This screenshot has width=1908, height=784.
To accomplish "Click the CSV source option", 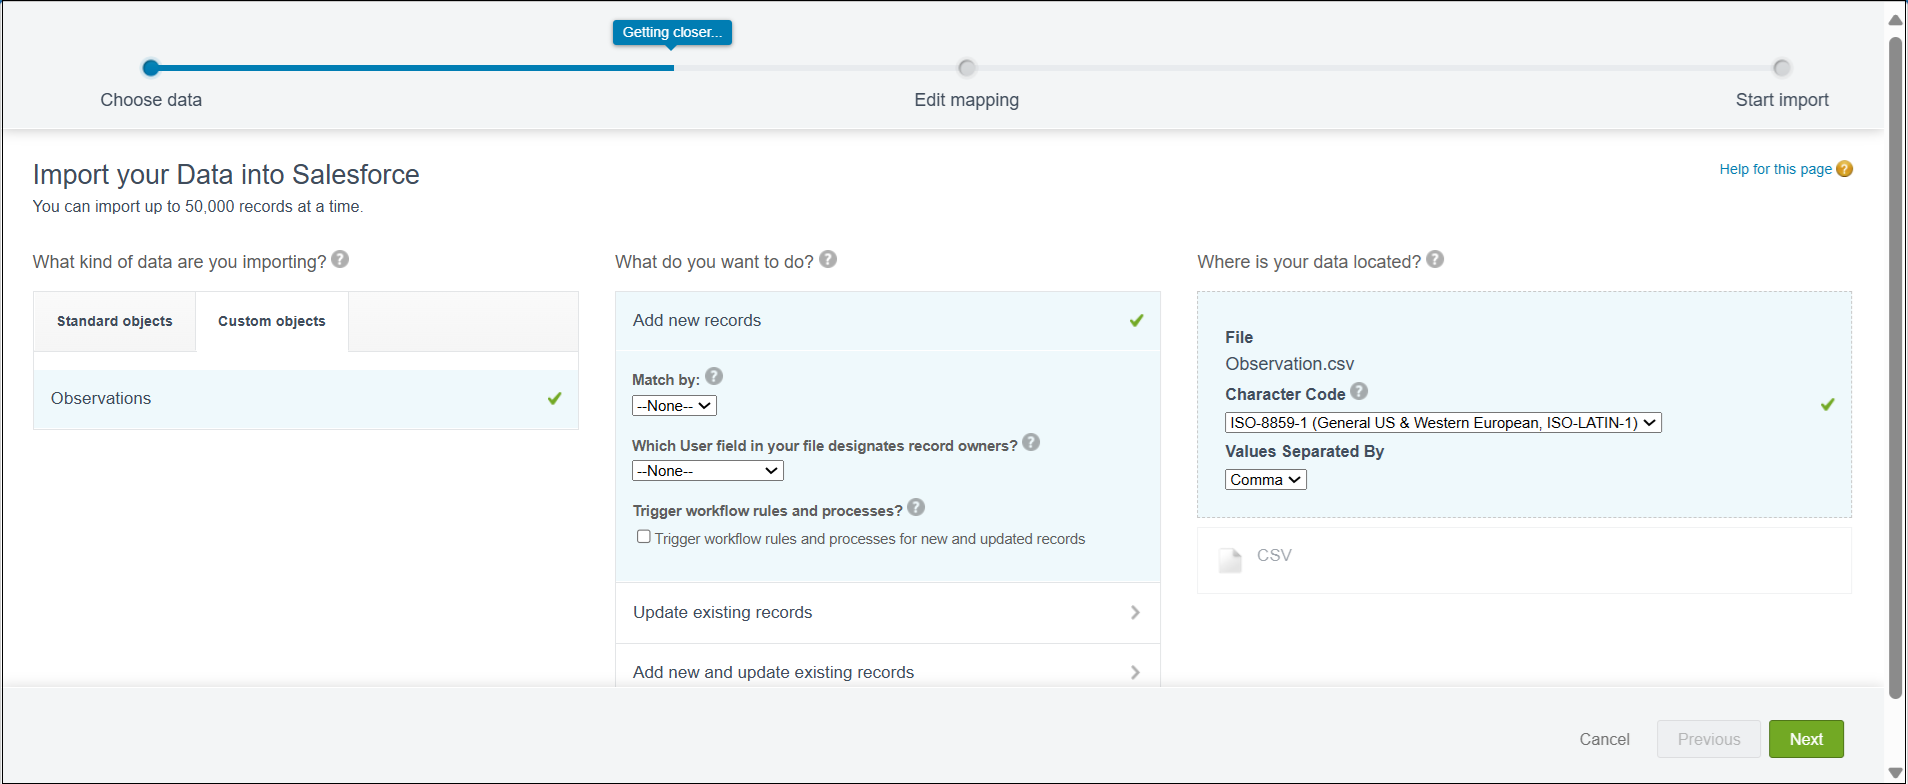I will 1524,560.
